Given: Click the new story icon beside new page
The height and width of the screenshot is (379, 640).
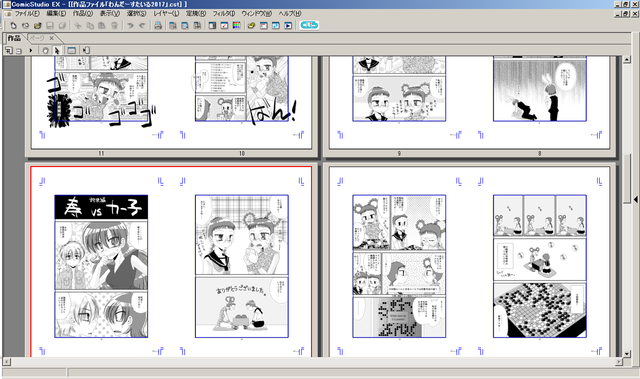Looking at the screenshot, I should (x=25, y=26).
